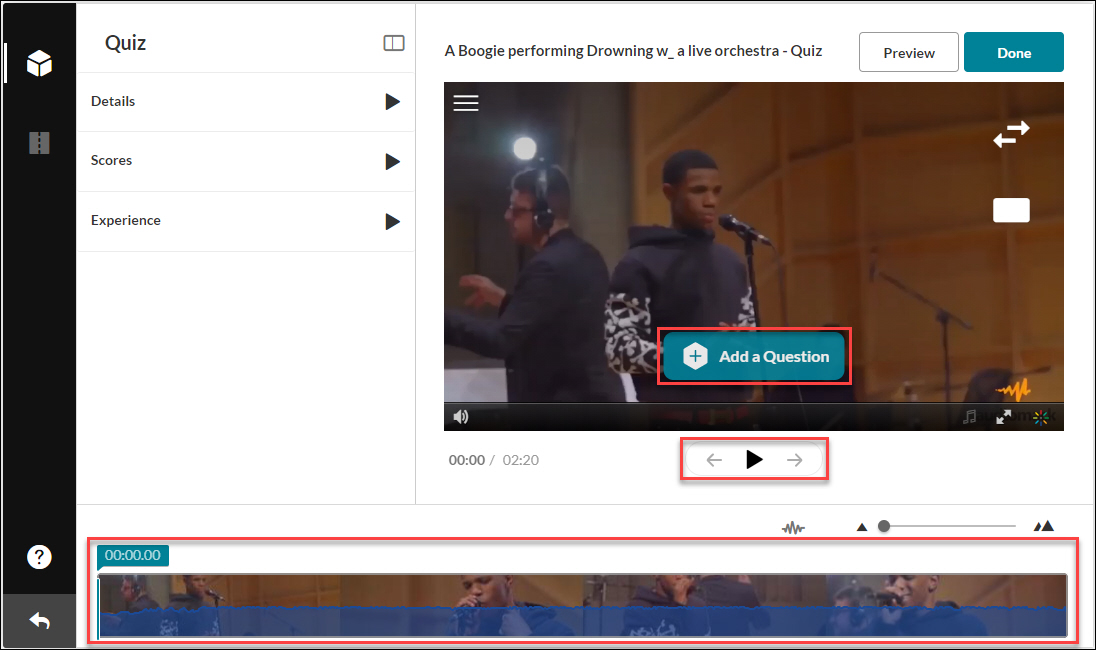Toggle the side panel layout icon

coord(394,43)
